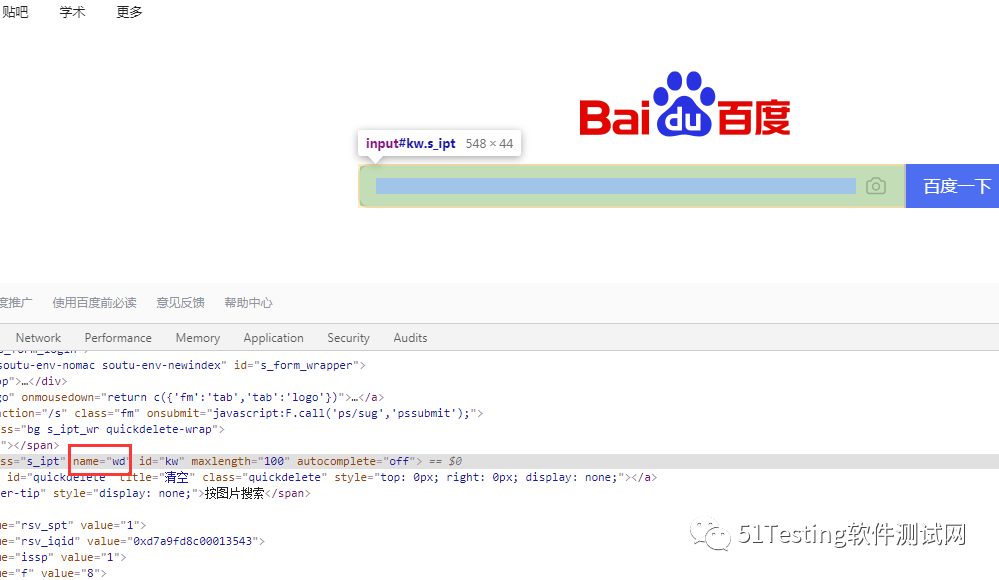Open the 帮助中心 footer link
The height and width of the screenshot is (580, 999).
coord(248,303)
